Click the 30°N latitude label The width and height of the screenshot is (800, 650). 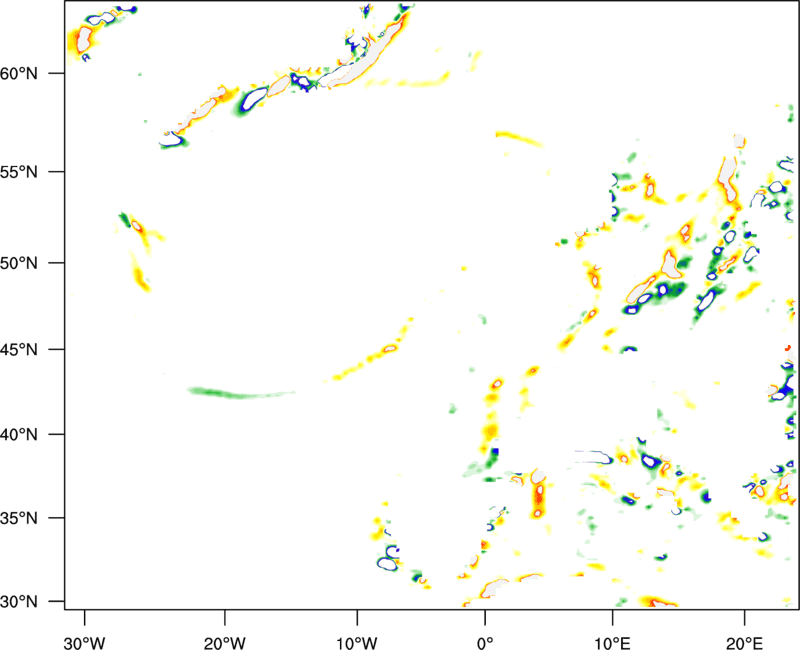[19, 602]
